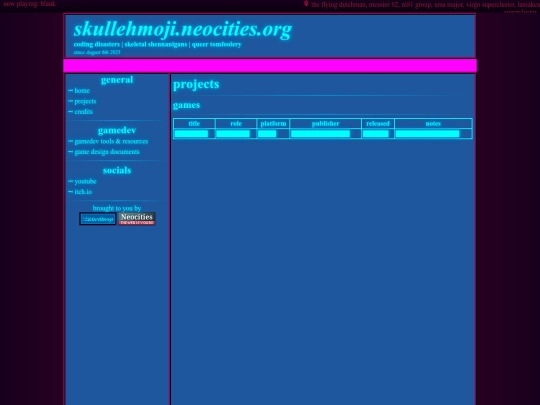This screenshot has width=540, height=405.
Task: Click the skullehmoji site badge
Action: (x=98, y=219)
